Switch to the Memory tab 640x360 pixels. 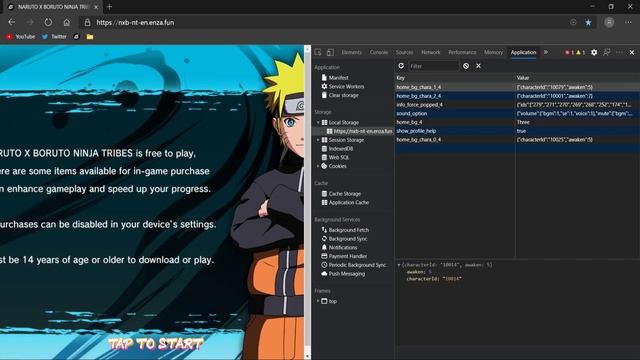click(x=493, y=52)
